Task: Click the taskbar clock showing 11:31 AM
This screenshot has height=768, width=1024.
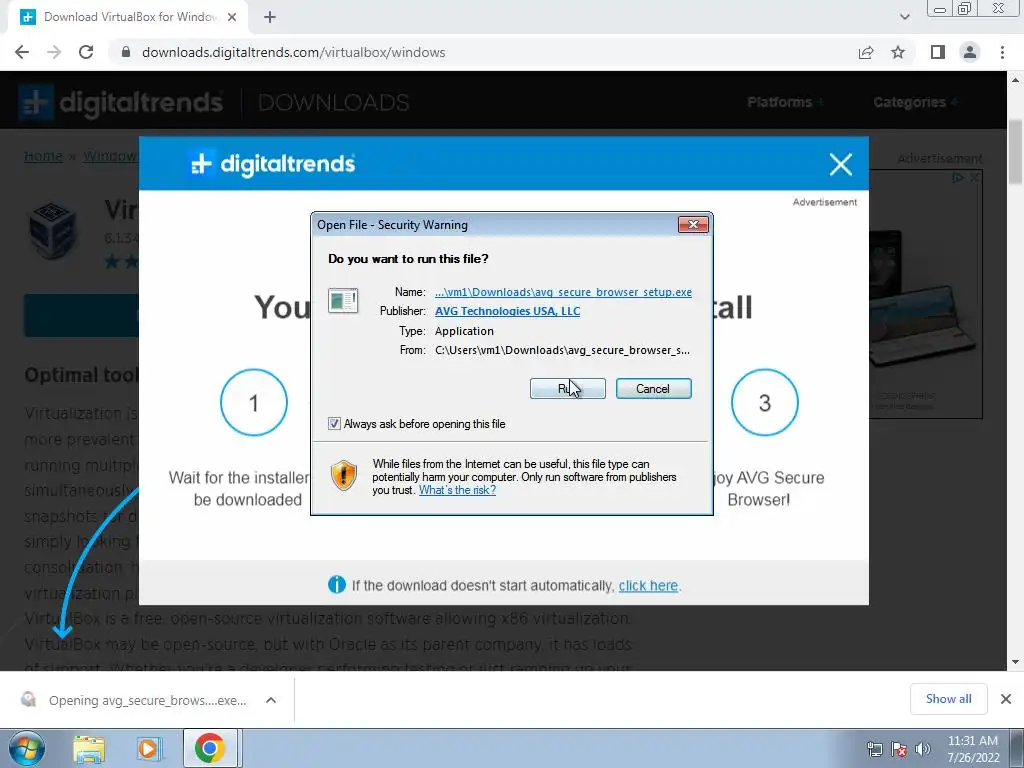Action: coord(973,749)
